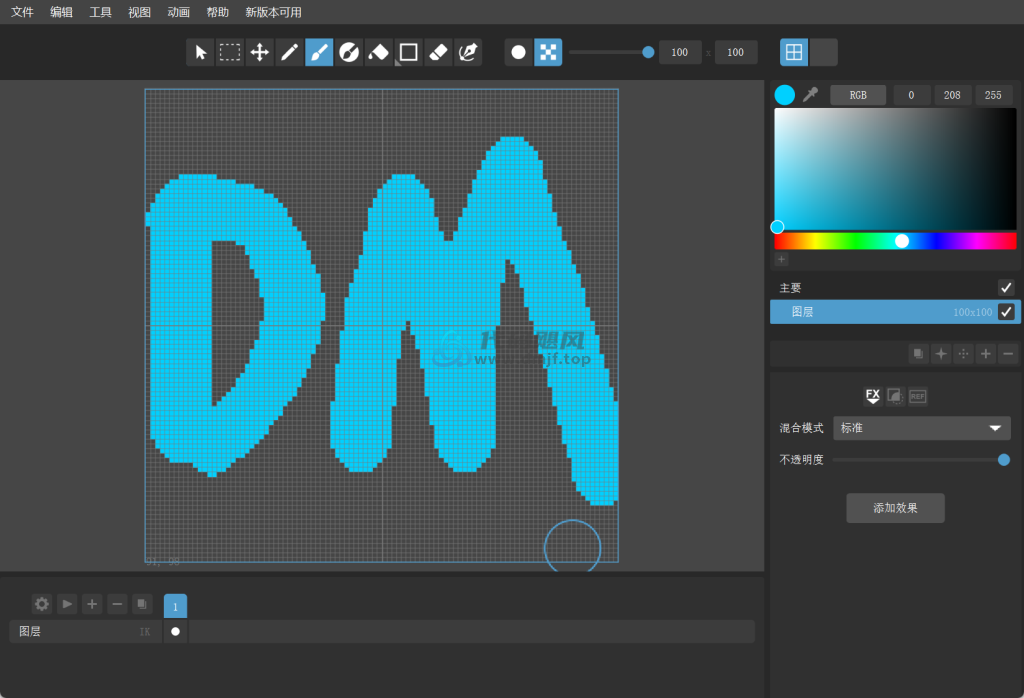1024x698 pixels.
Task: Open the RGB color mode selector
Action: point(858,95)
